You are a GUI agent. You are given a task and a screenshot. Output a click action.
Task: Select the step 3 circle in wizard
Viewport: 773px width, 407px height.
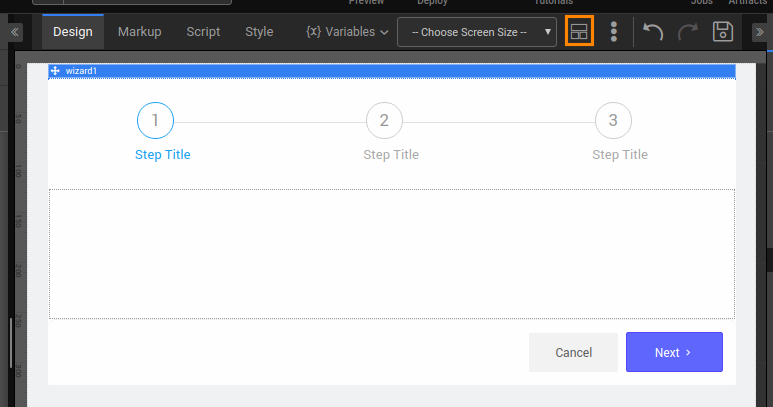613,121
